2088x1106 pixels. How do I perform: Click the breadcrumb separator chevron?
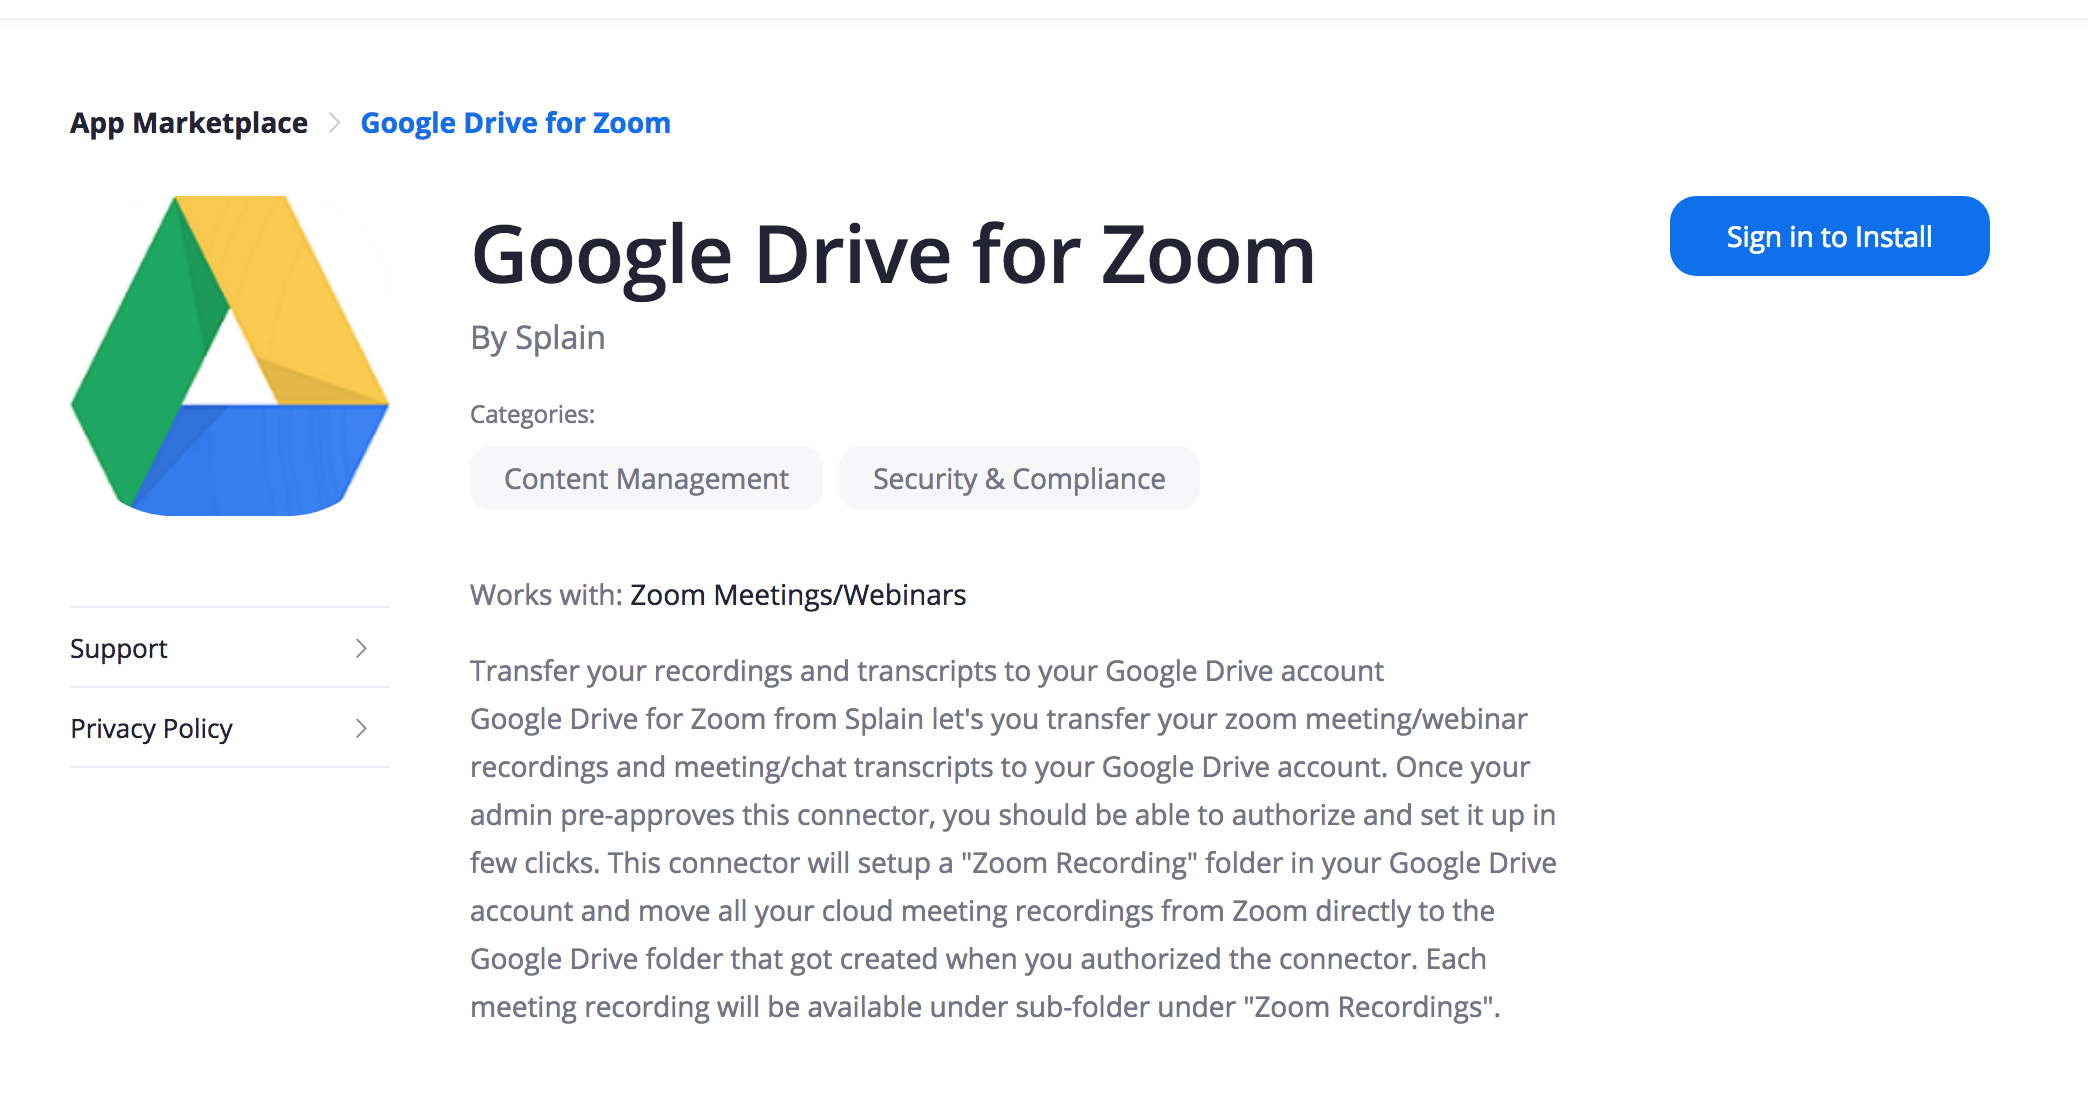(x=335, y=123)
